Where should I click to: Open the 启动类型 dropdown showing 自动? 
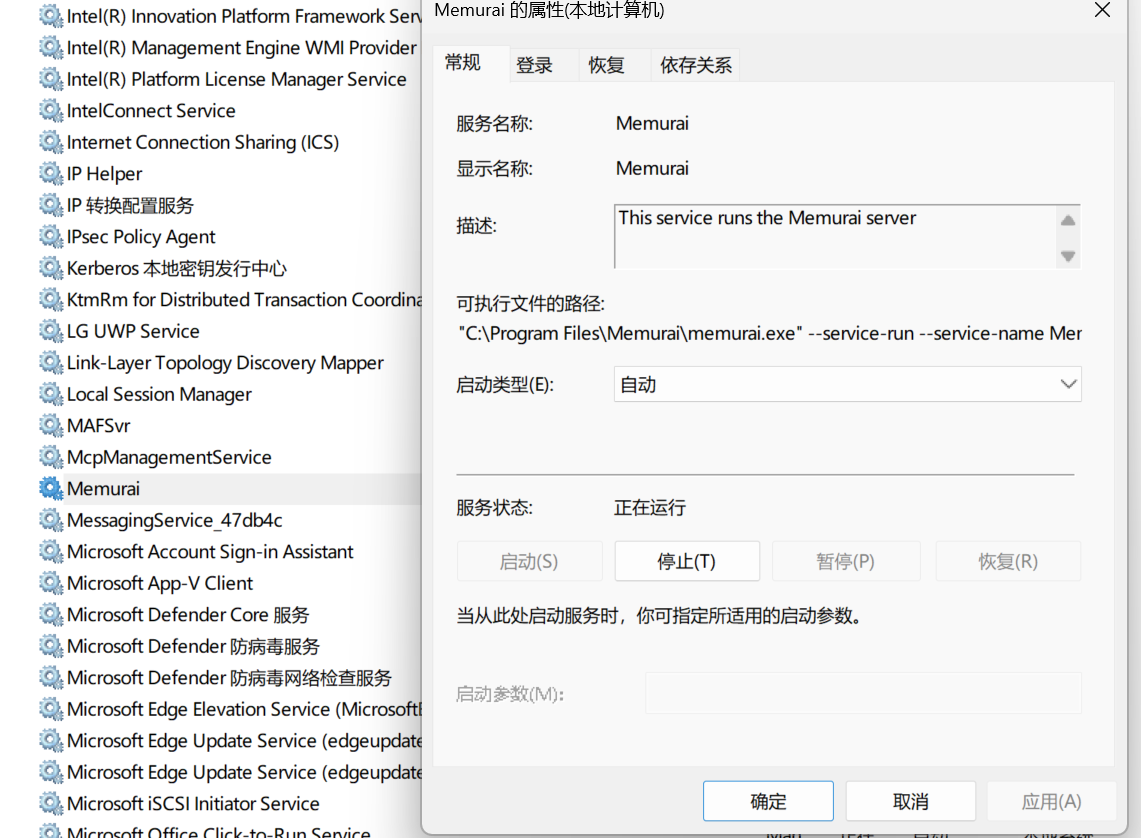click(848, 384)
